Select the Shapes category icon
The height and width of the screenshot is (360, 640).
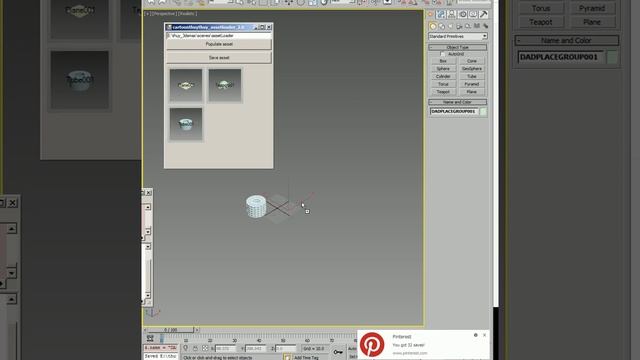(x=442, y=26)
